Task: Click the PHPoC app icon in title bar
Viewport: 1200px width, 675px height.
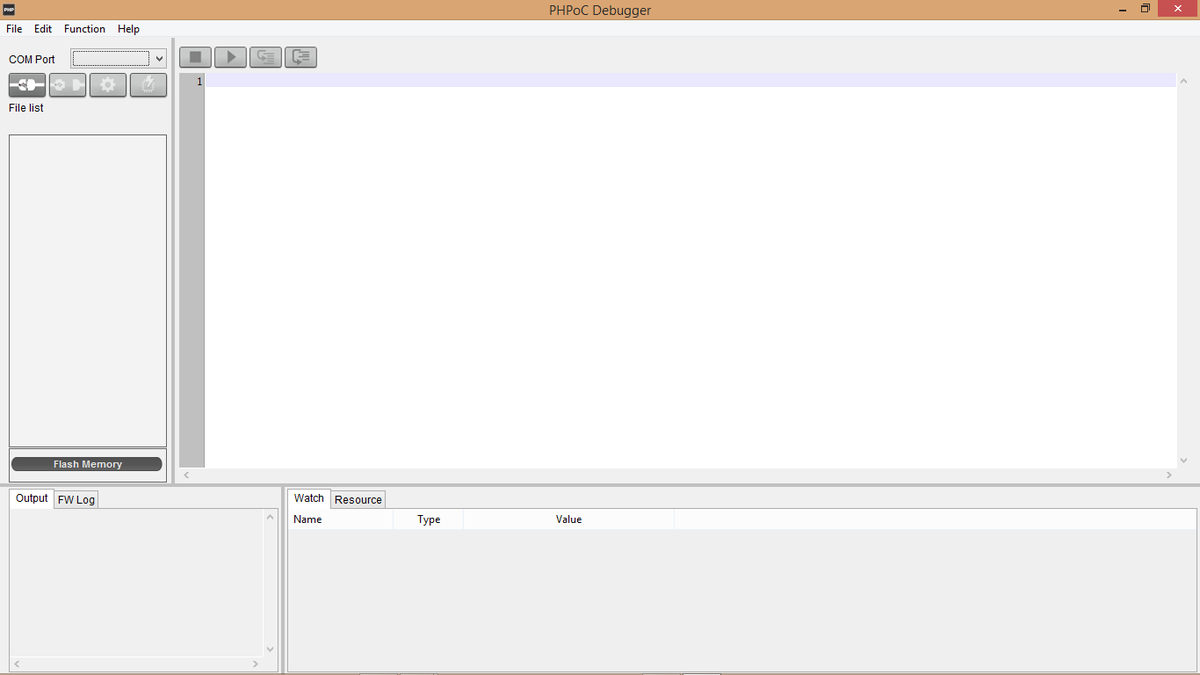Action: [11, 10]
